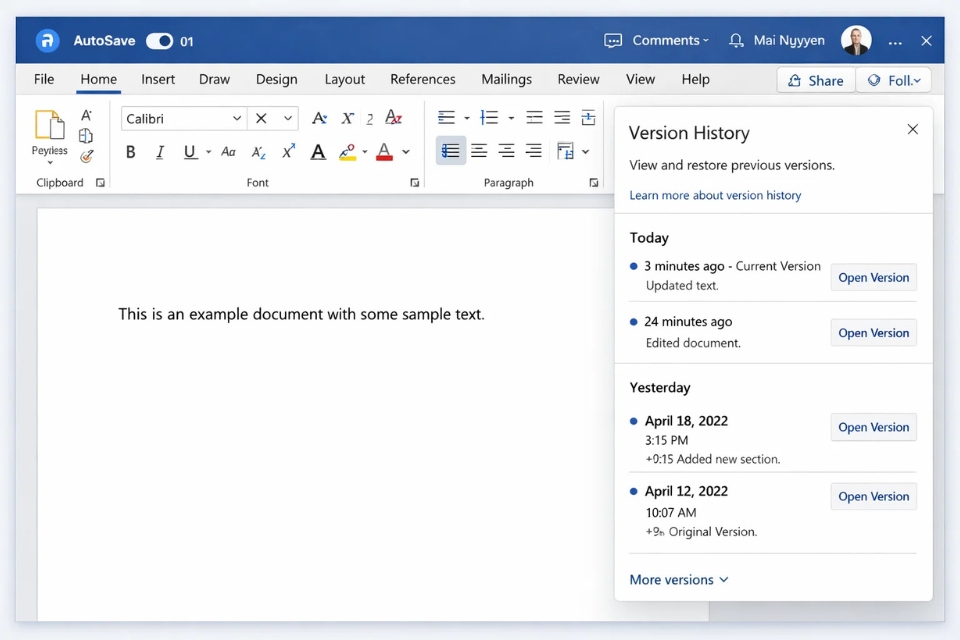Viewport: 960px width, 640px height.
Task: Open the Mailings ribbon tab
Action: pyautogui.click(x=506, y=79)
